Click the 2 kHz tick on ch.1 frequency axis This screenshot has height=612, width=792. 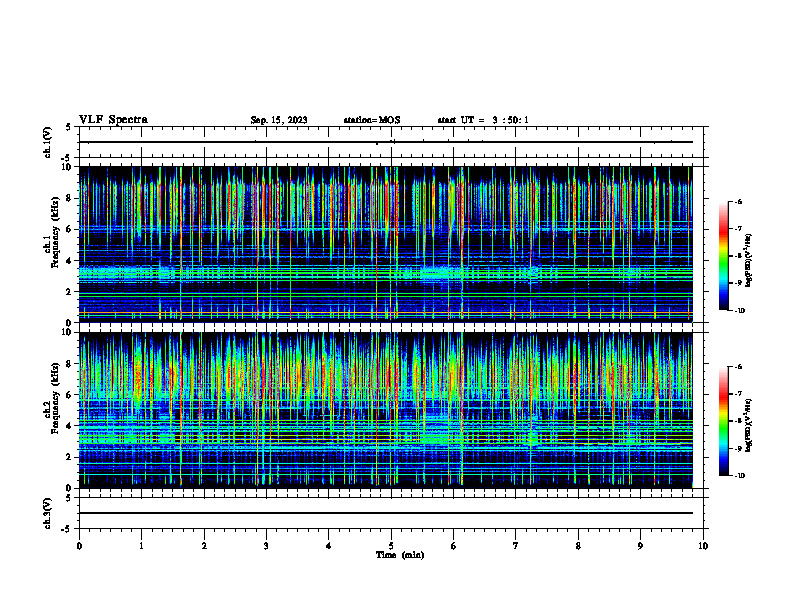pos(70,291)
